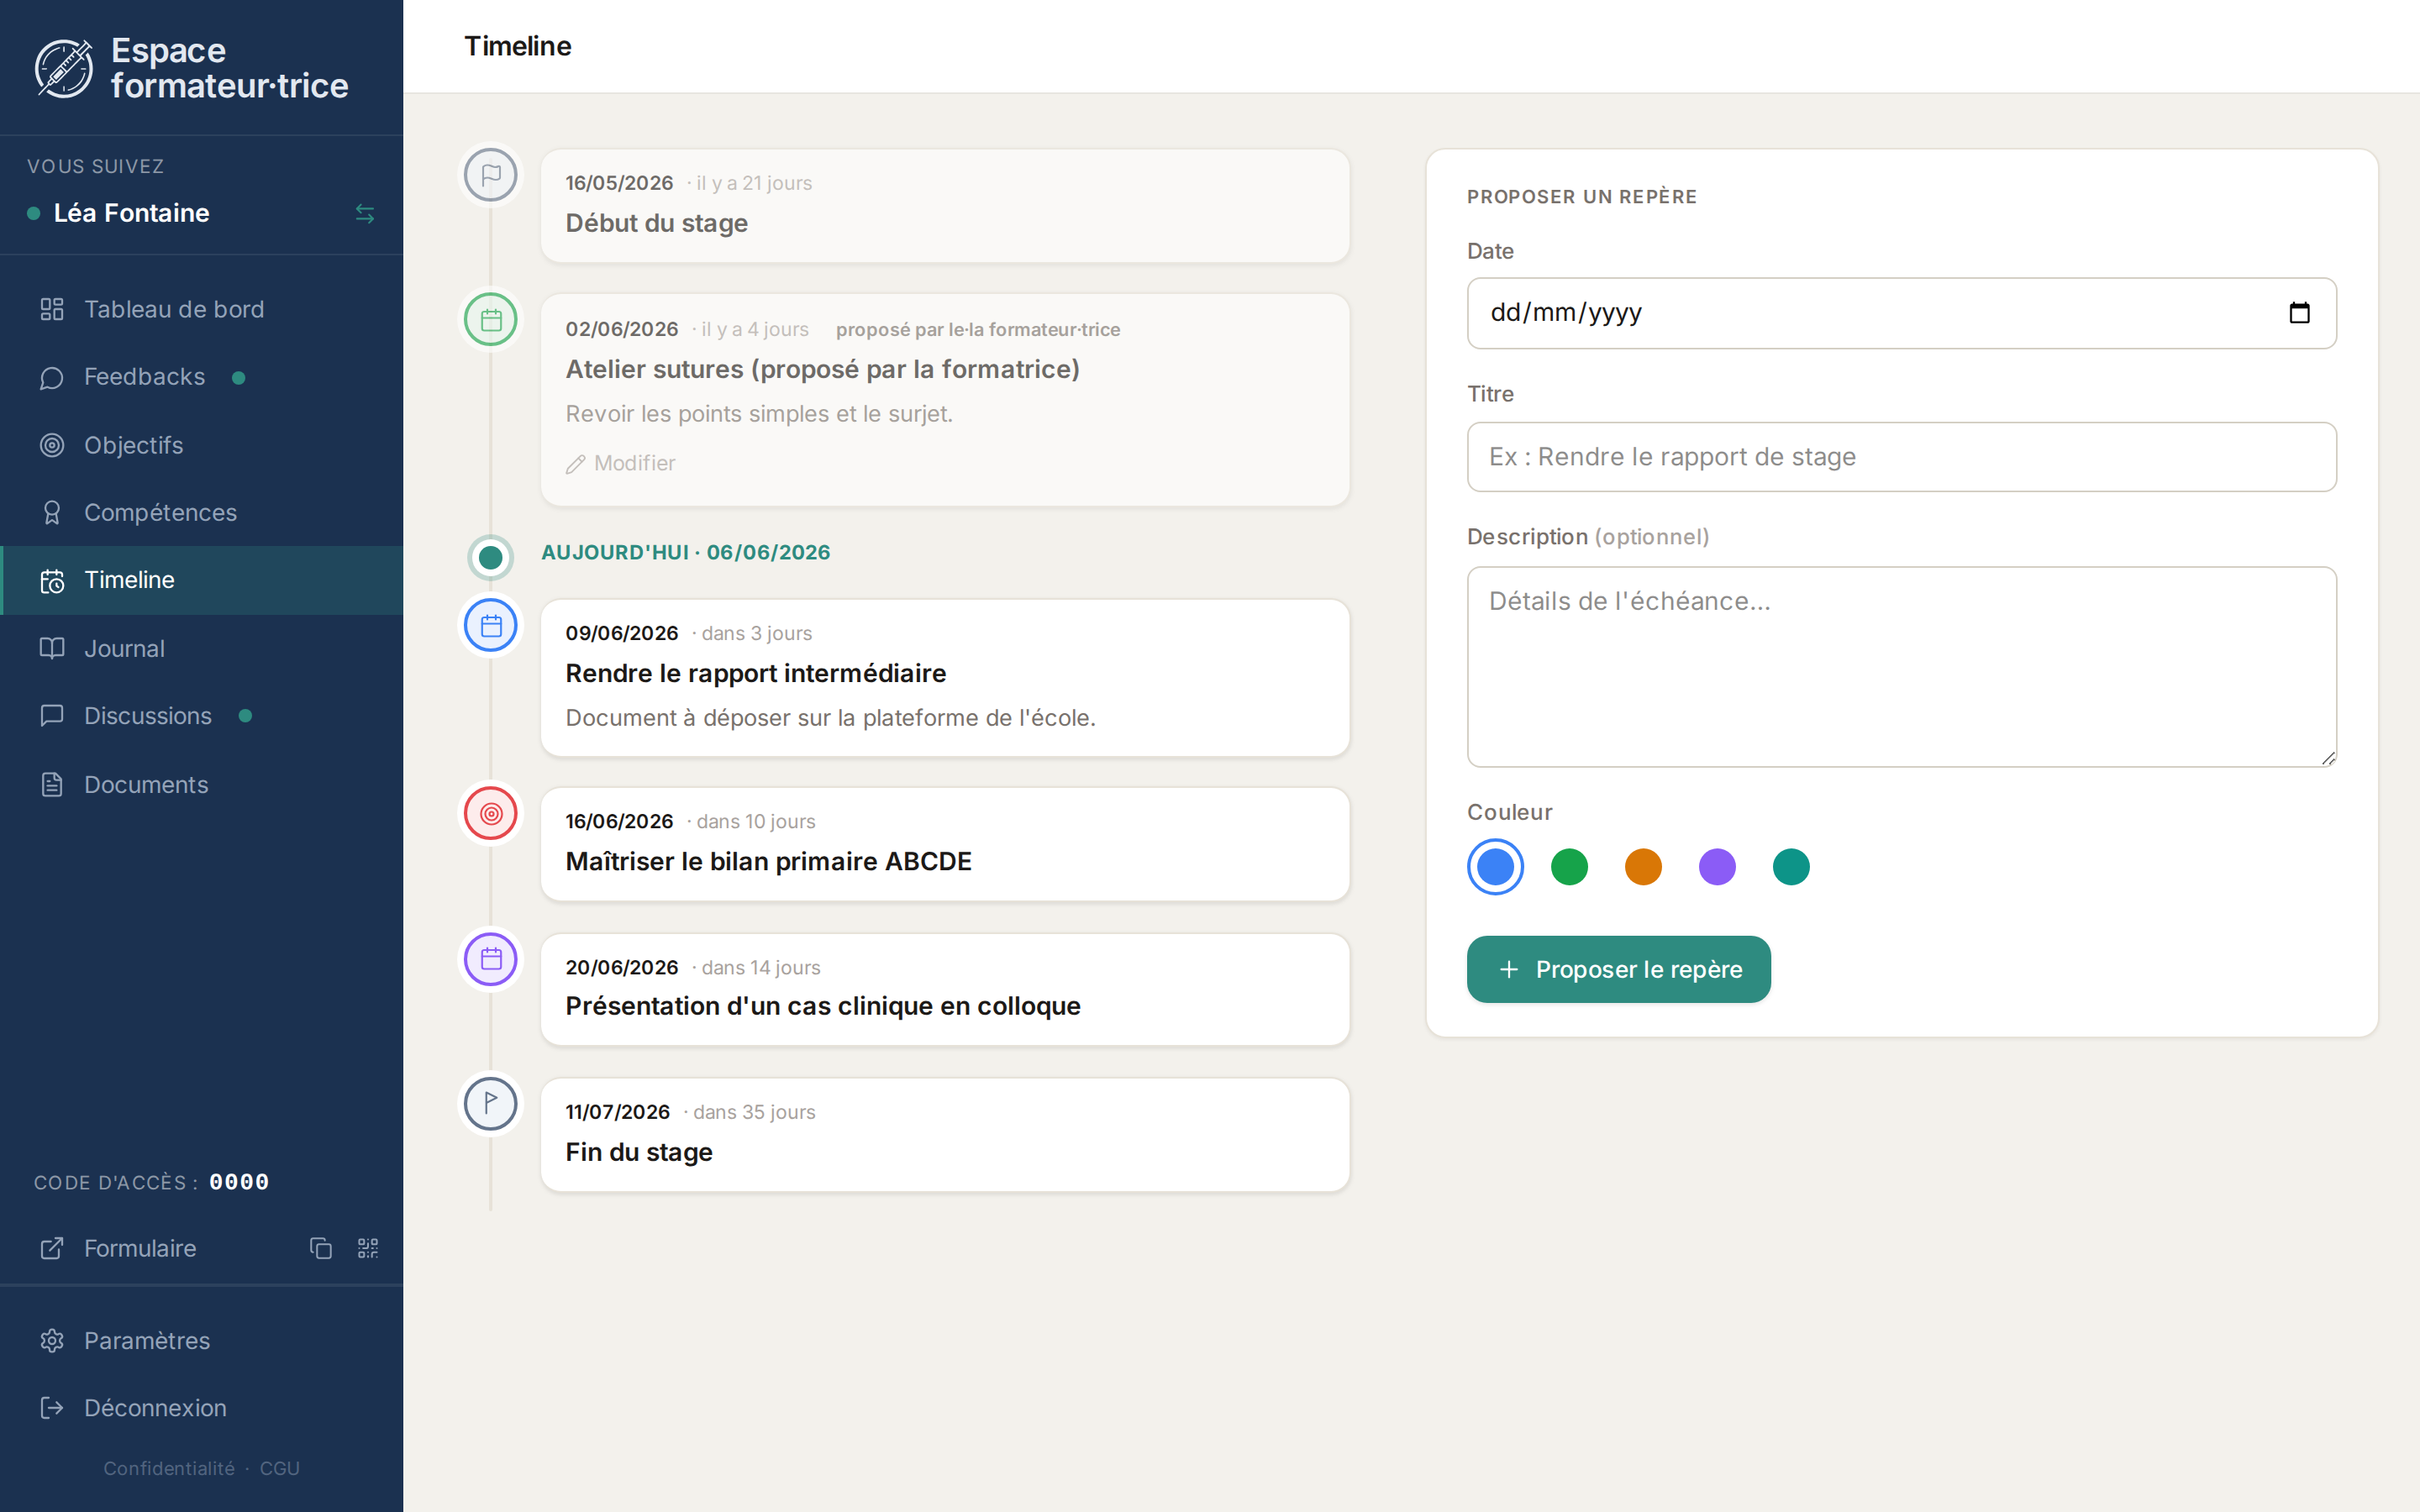This screenshot has width=2420, height=1512.
Task: Click the Léa Fontaine student name
Action: tap(131, 213)
